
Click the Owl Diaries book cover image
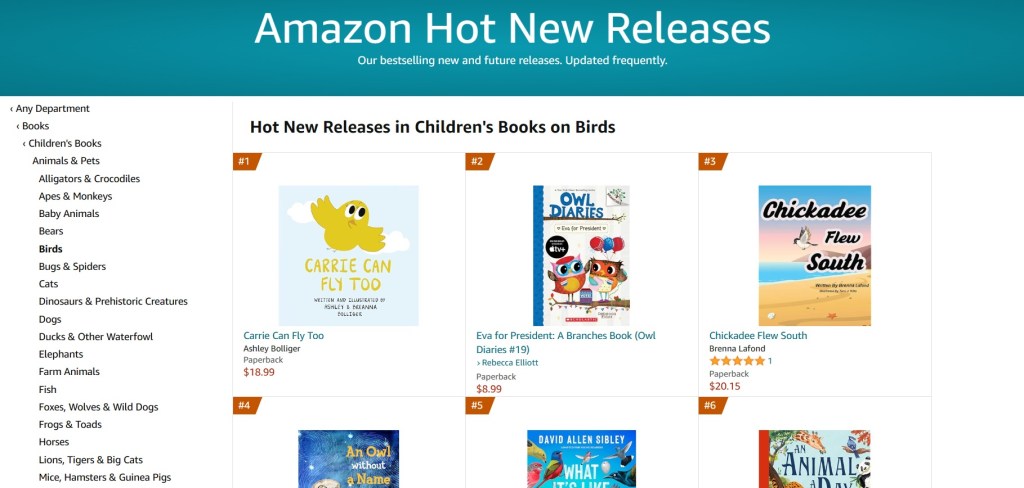point(581,255)
